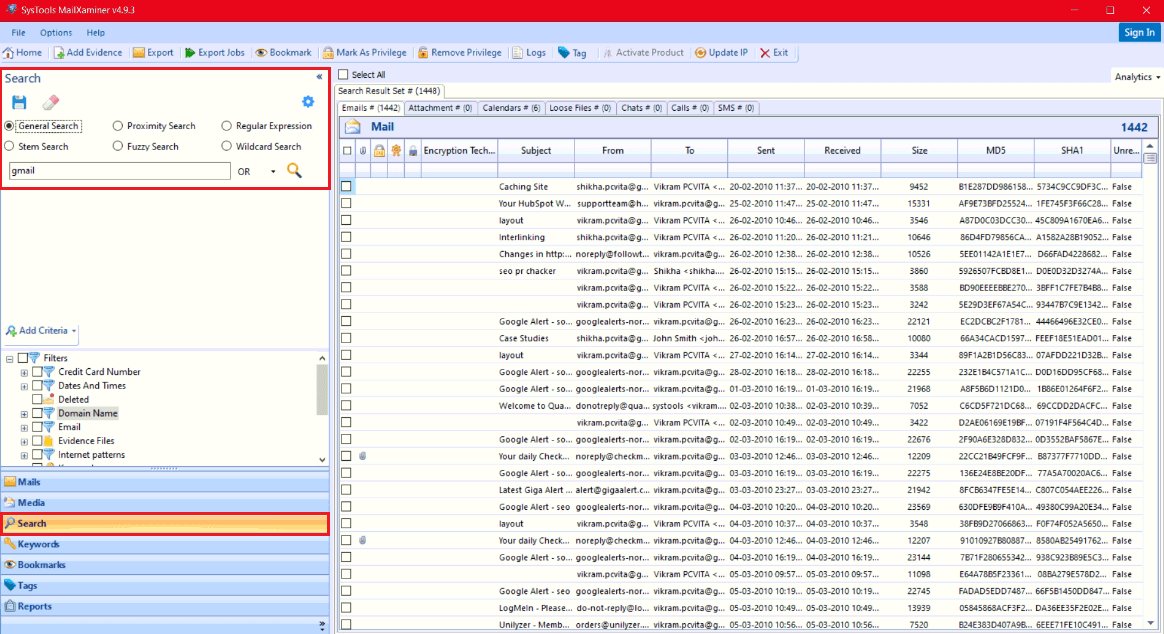
Task: Click the Add Evidence toolbar button
Action: pos(88,53)
